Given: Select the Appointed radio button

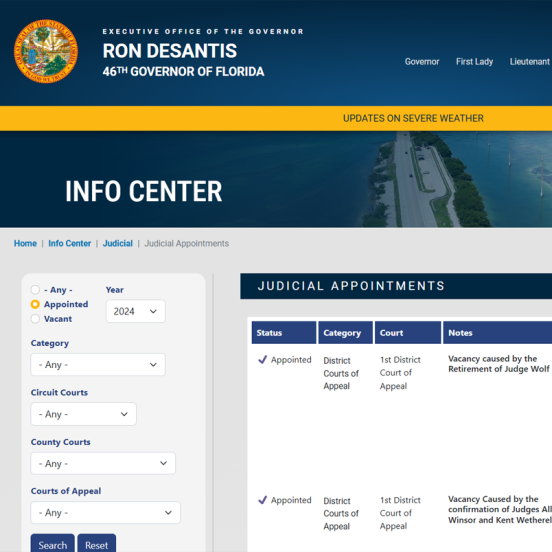Looking at the screenshot, I should [x=35, y=304].
